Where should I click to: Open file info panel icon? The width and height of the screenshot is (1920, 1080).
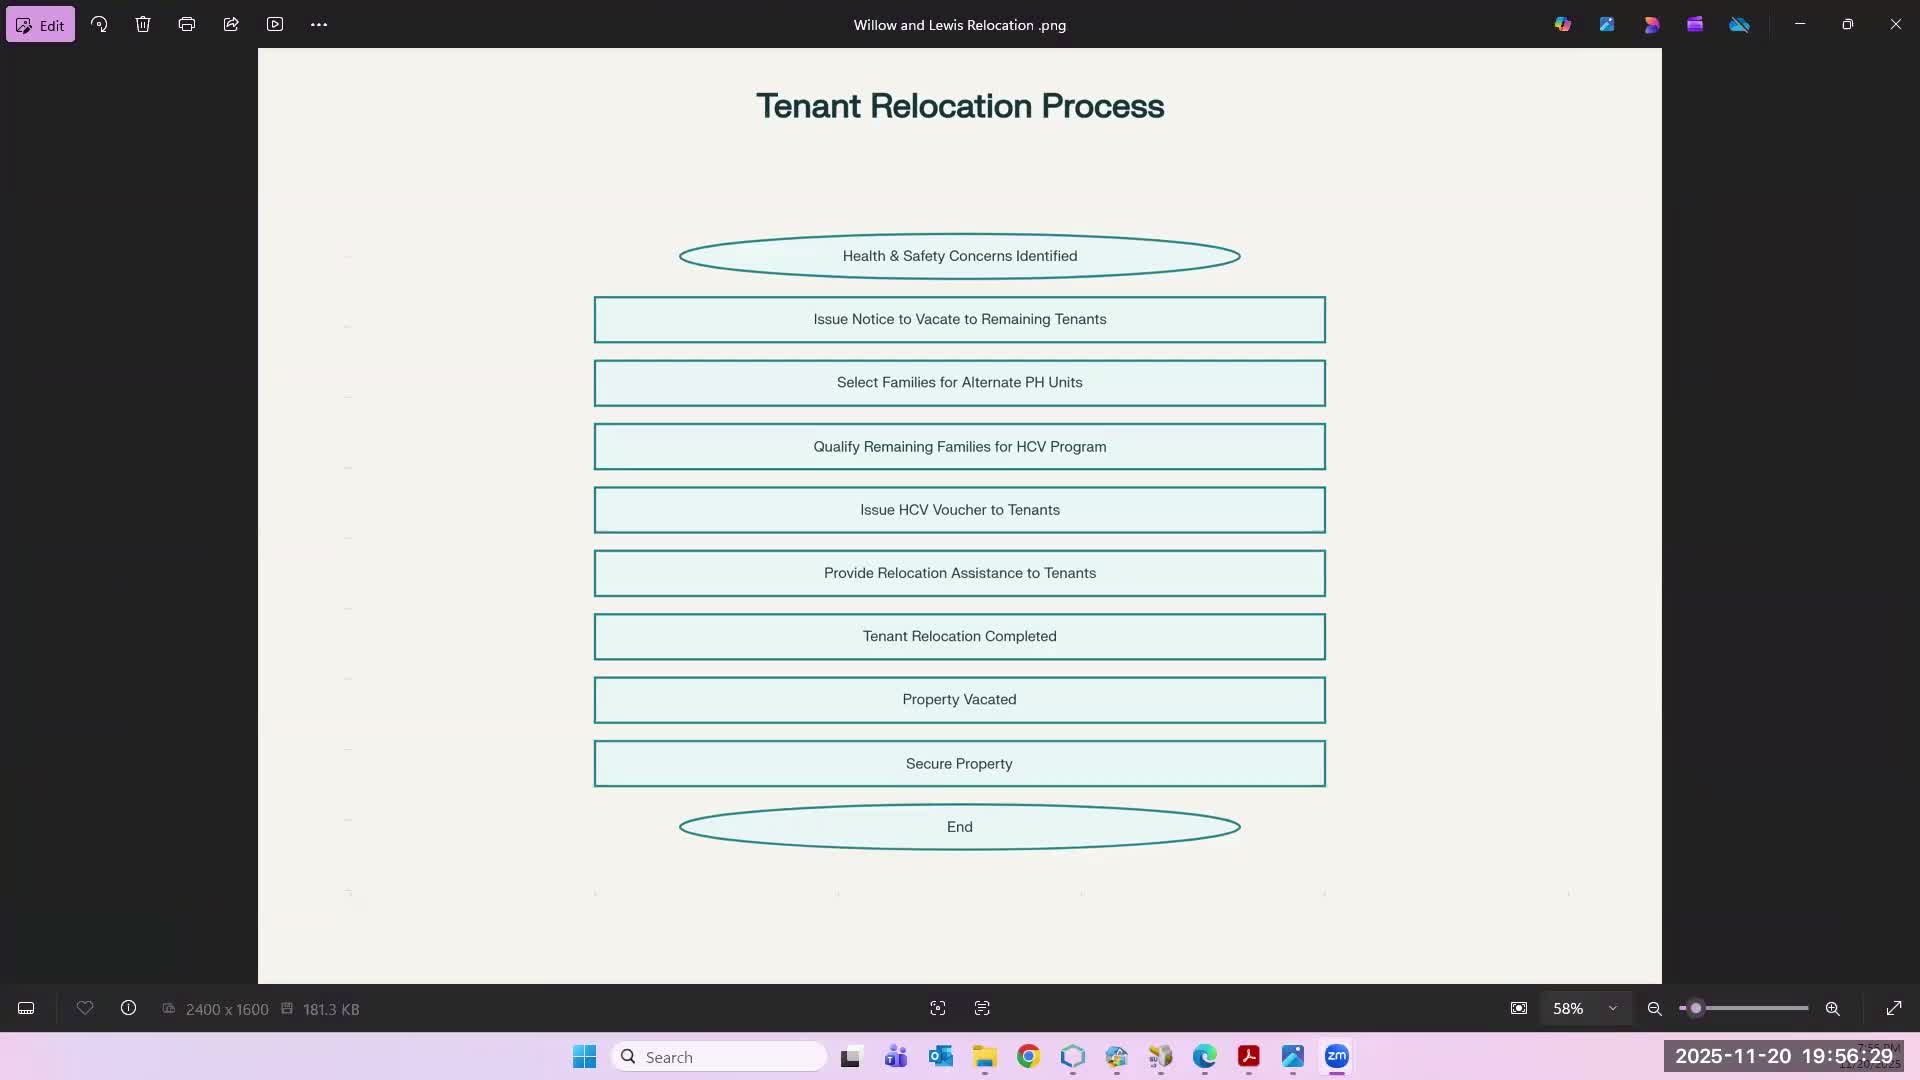point(128,1009)
